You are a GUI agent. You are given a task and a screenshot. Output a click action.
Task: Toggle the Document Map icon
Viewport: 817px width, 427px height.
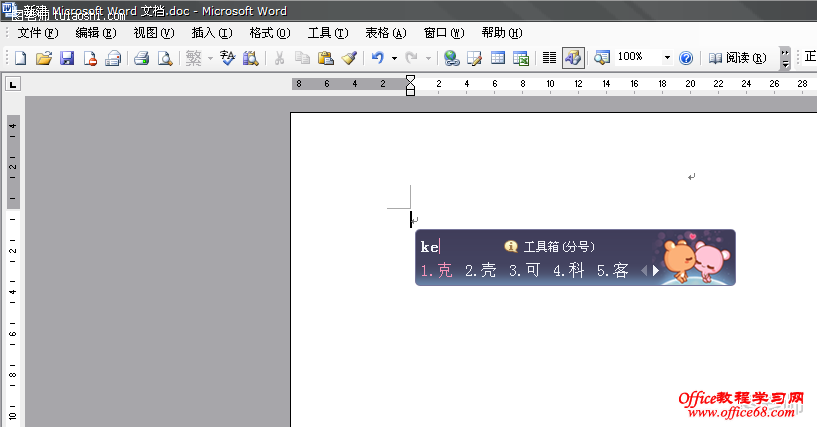tap(602, 58)
